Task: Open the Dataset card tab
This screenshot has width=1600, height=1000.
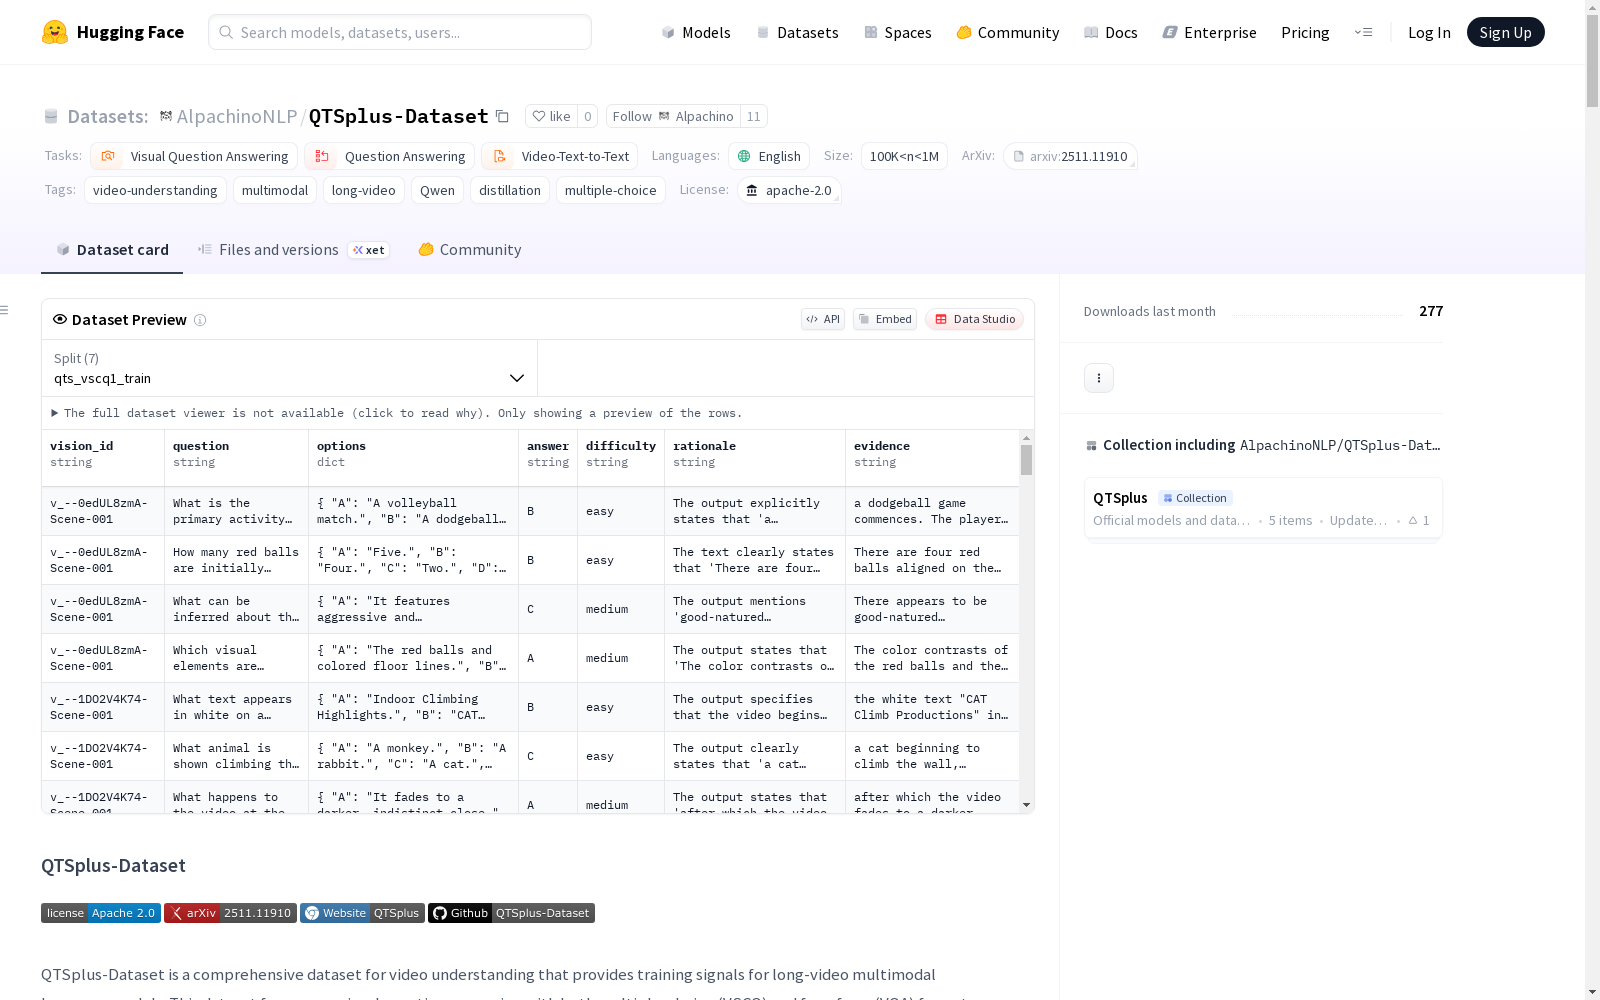Action: pyautogui.click(x=112, y=250)
